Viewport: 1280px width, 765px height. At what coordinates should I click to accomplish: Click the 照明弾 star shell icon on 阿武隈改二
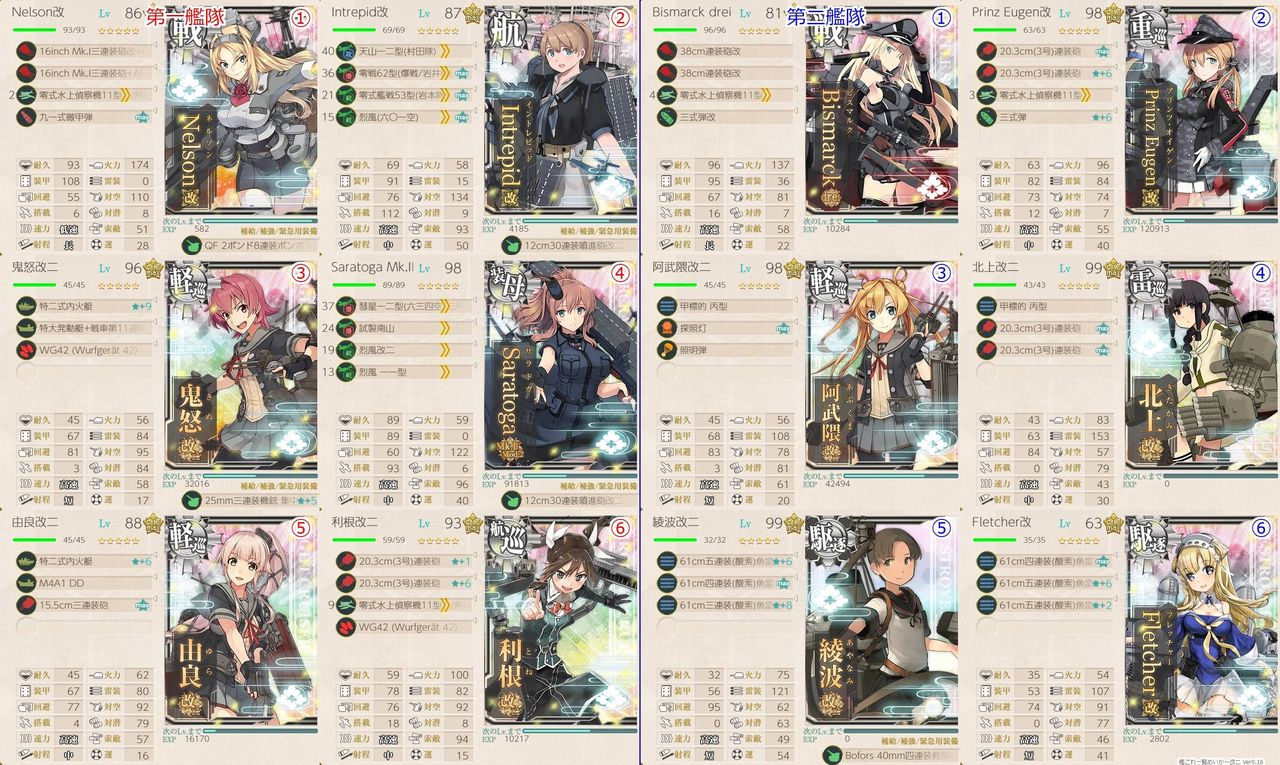(x=667, y=349)
